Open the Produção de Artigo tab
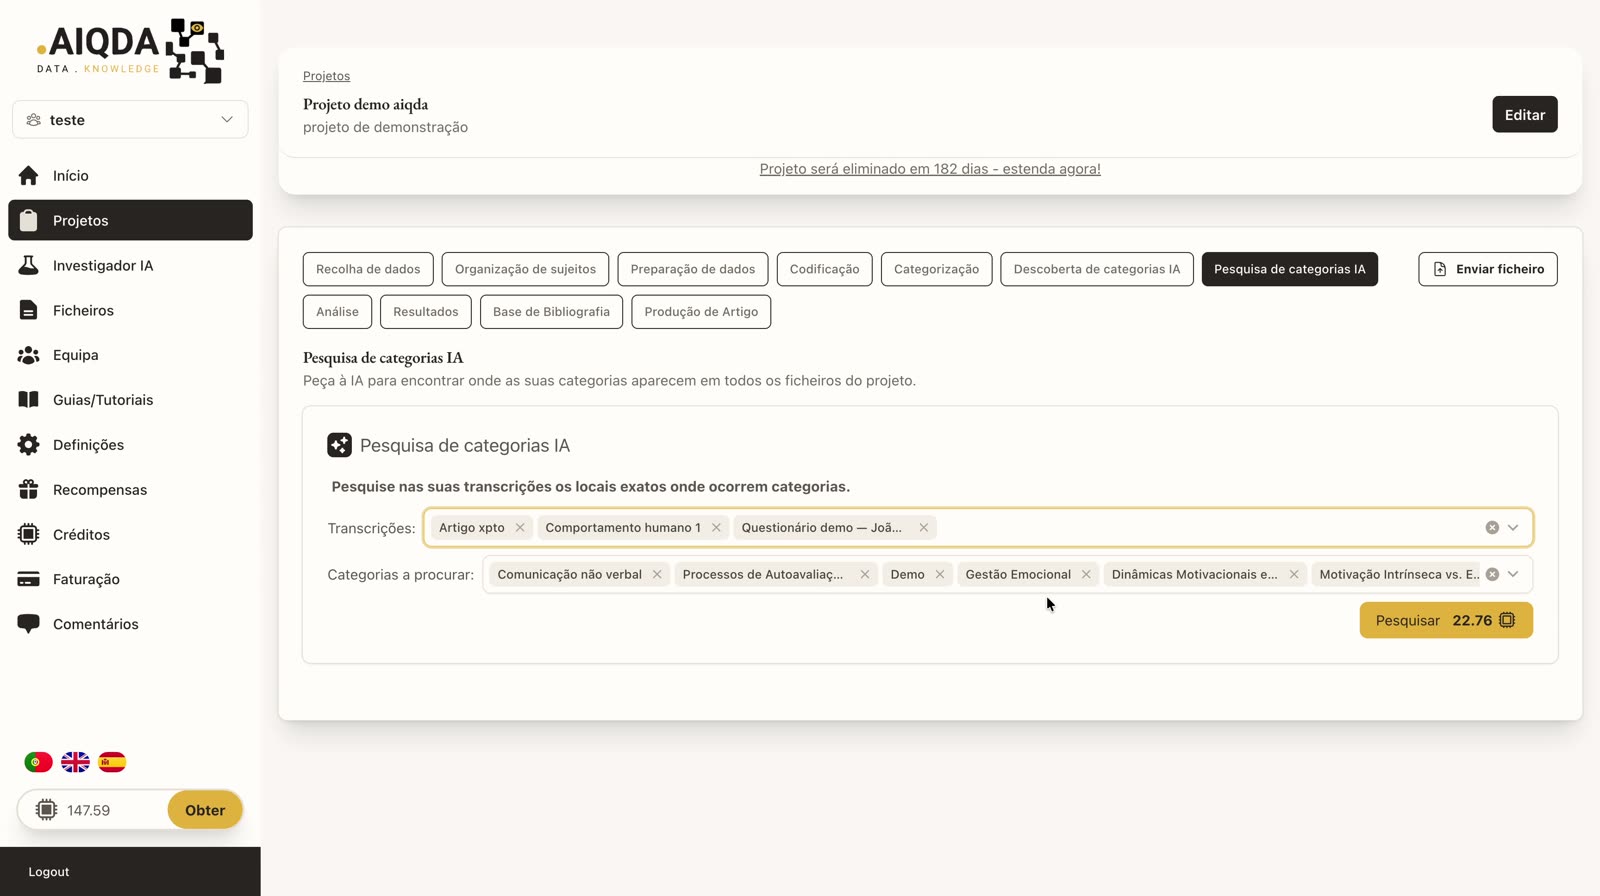 [x=701, y=312]
